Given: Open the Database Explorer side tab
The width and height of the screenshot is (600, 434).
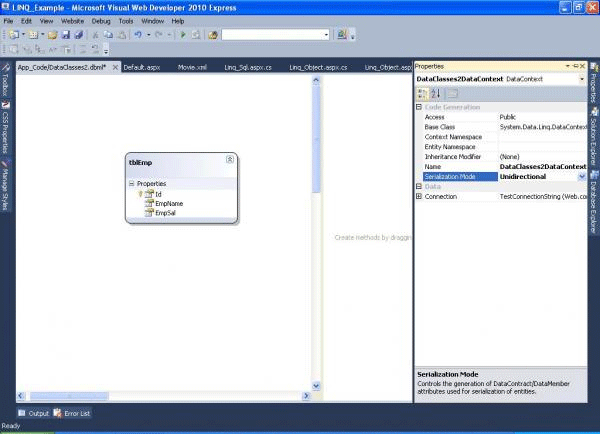Looking at the screenshot, I should [x=594, y=202].
